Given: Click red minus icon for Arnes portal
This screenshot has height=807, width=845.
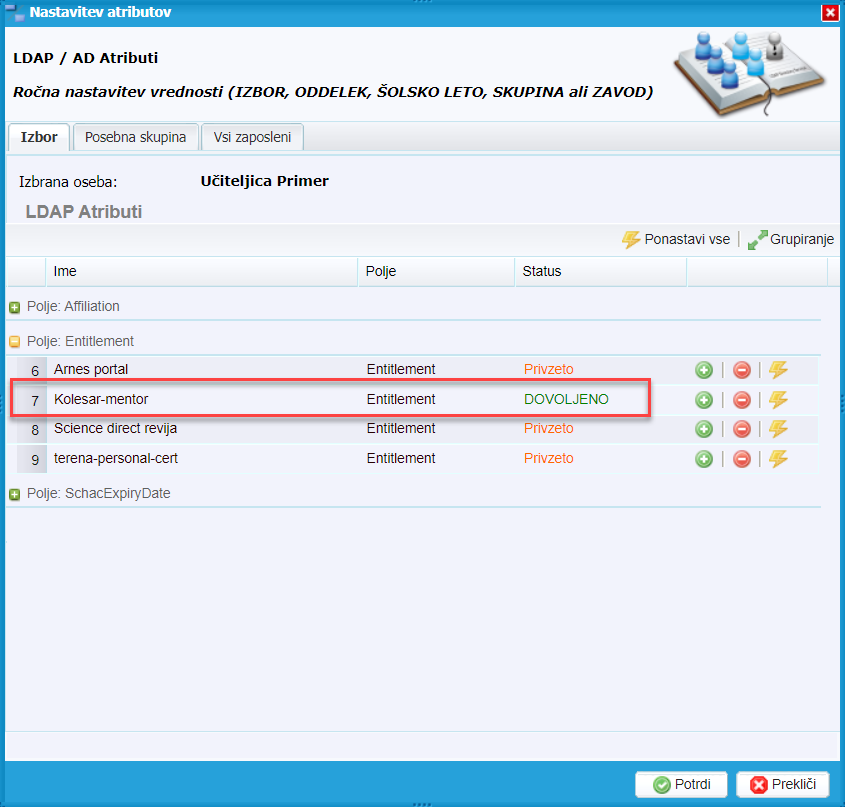Looking at the screenshot, I should tap(741, 370).
